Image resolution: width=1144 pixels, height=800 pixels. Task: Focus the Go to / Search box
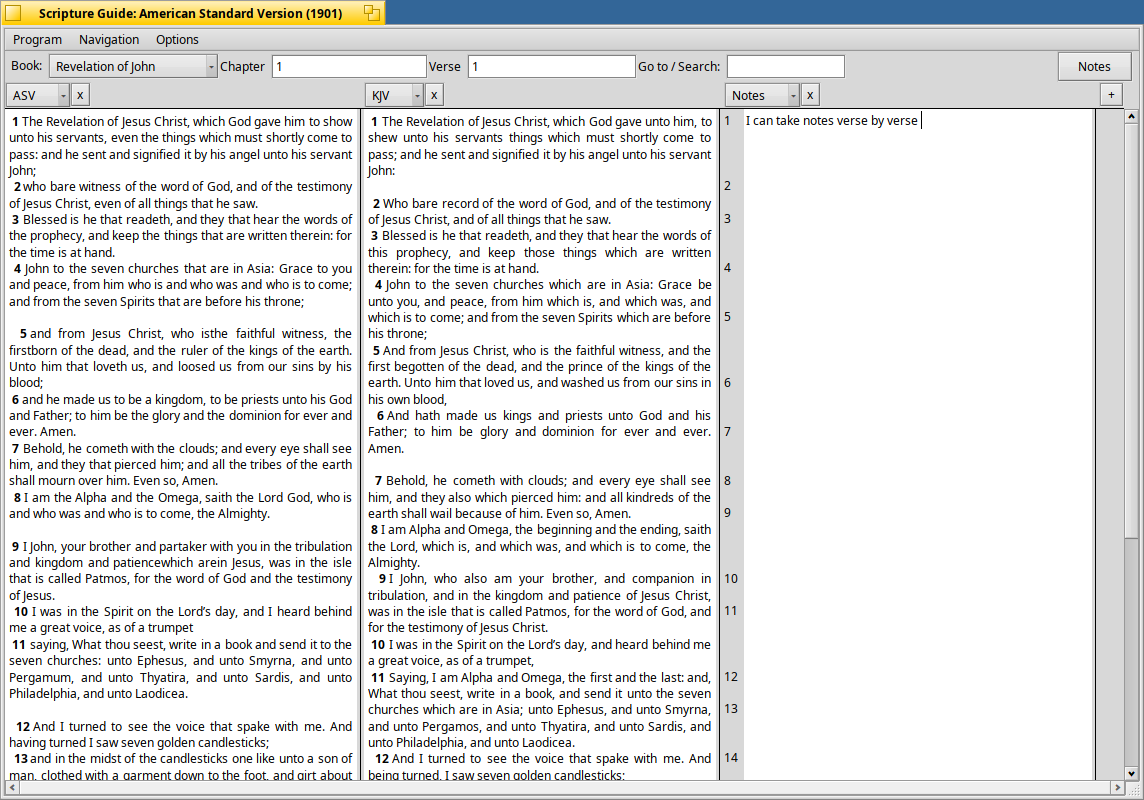(786, 66)
